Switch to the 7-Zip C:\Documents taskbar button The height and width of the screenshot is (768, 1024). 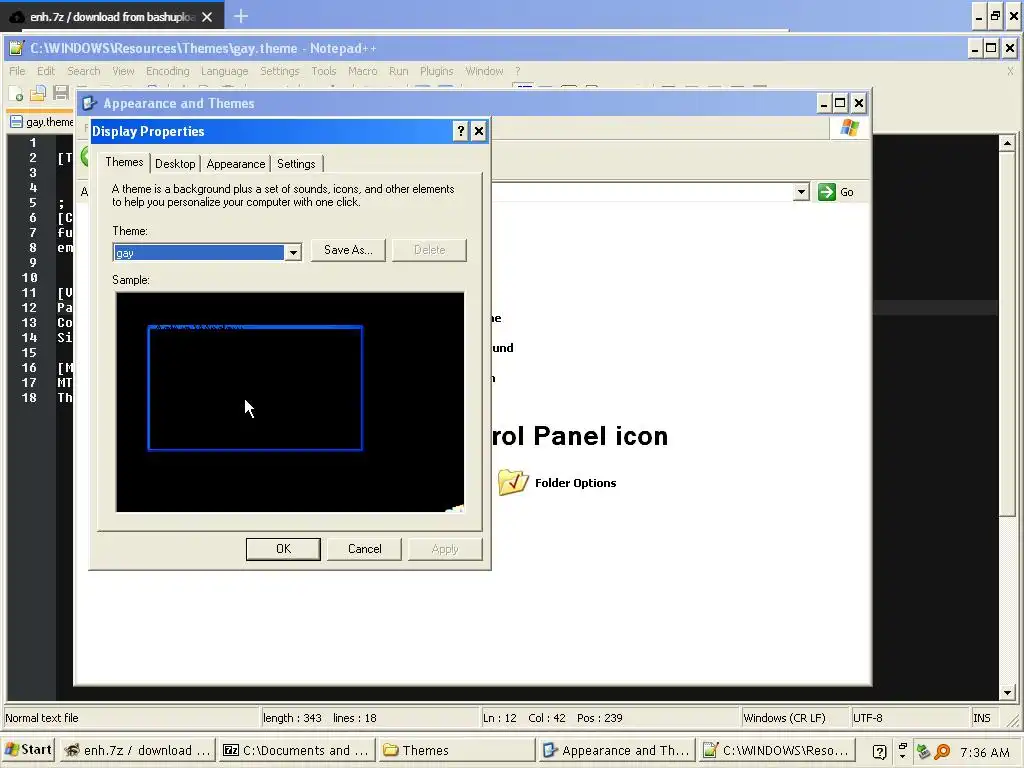point(298,750)
